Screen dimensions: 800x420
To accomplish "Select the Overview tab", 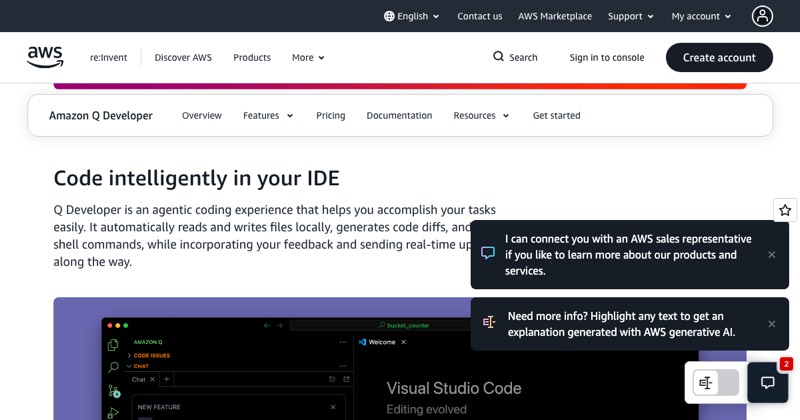I will point(202,115).
